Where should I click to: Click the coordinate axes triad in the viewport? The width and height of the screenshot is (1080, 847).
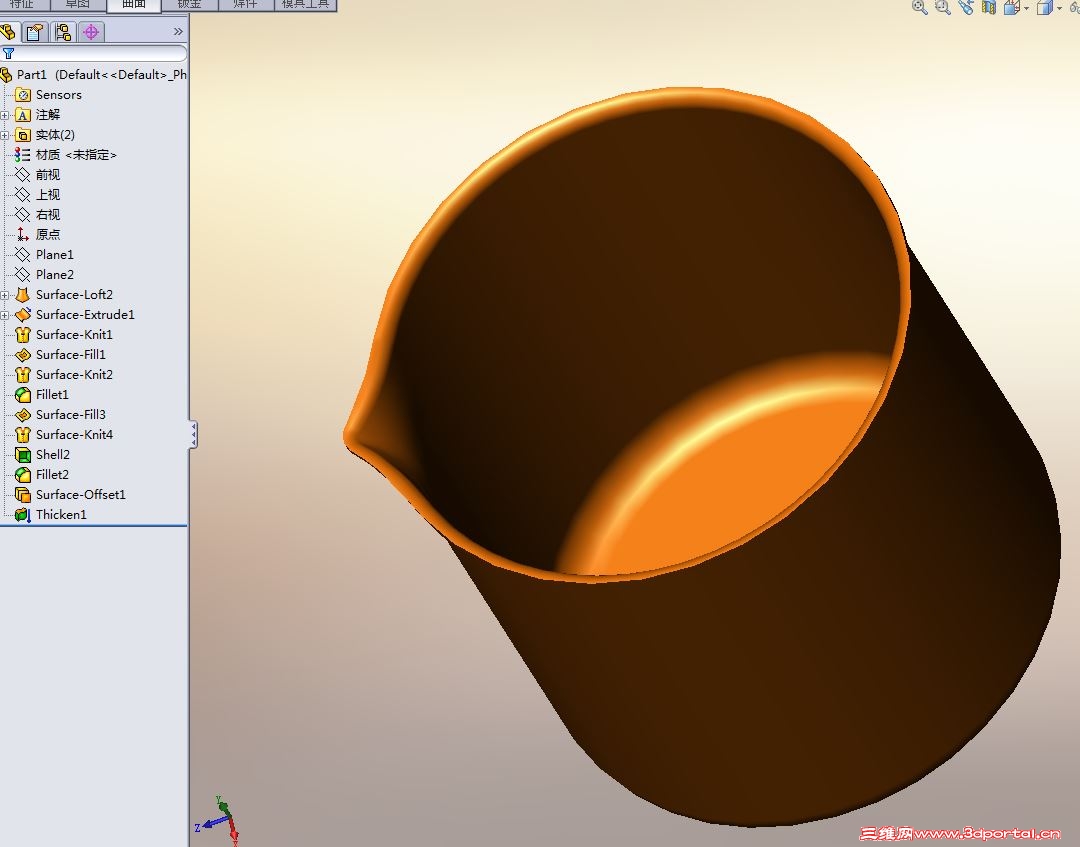point(219,819)
